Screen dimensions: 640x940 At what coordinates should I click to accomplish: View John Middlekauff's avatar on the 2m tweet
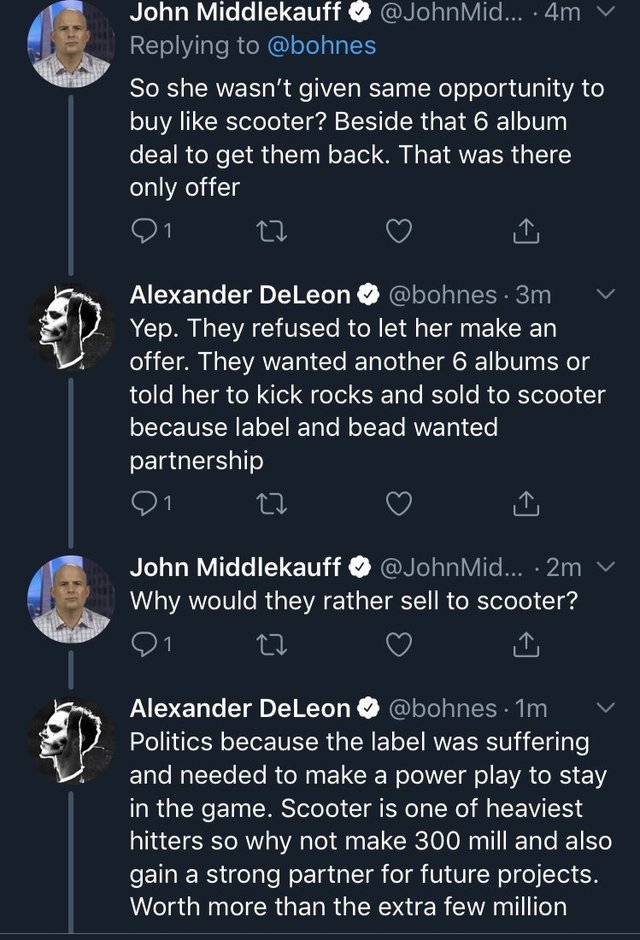point(70,600)
